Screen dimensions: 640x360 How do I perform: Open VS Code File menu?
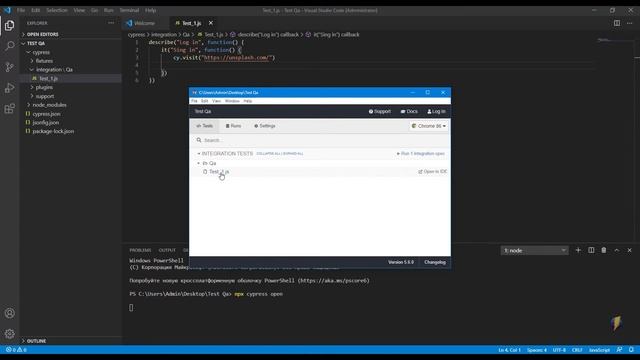coord(21,10)
